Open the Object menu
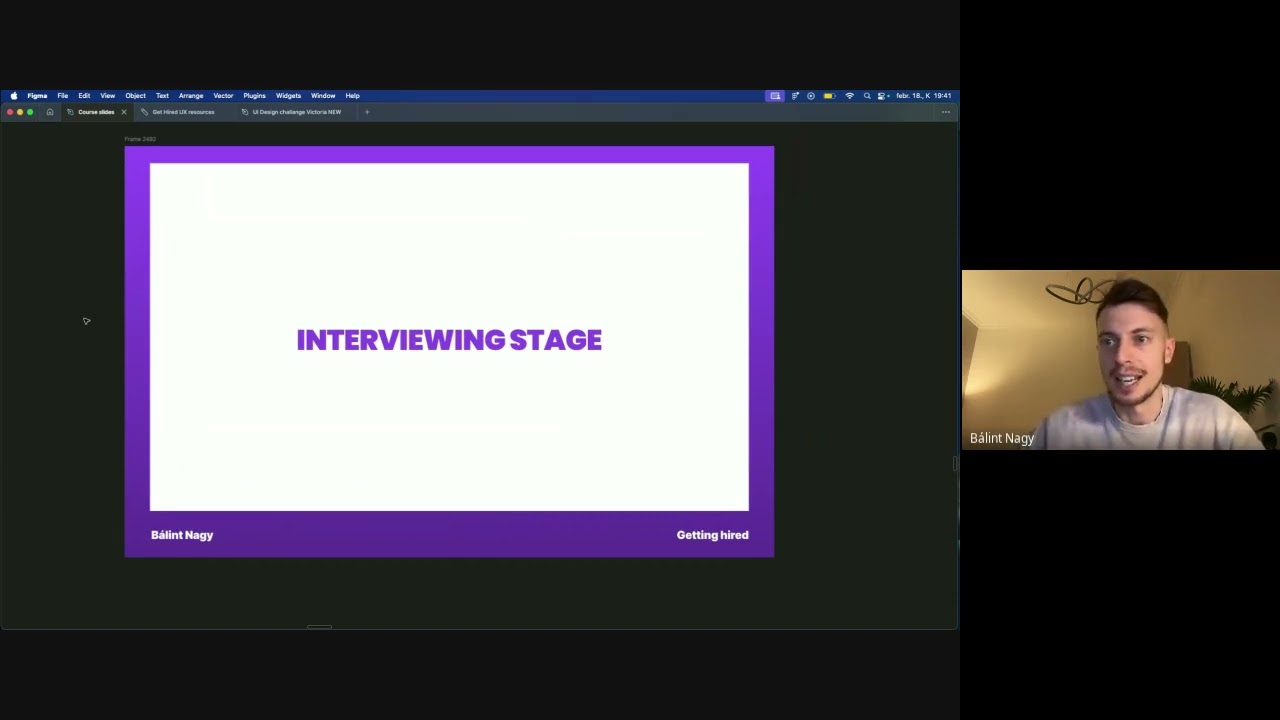1280x720 pixels. [x=135, y=96]
